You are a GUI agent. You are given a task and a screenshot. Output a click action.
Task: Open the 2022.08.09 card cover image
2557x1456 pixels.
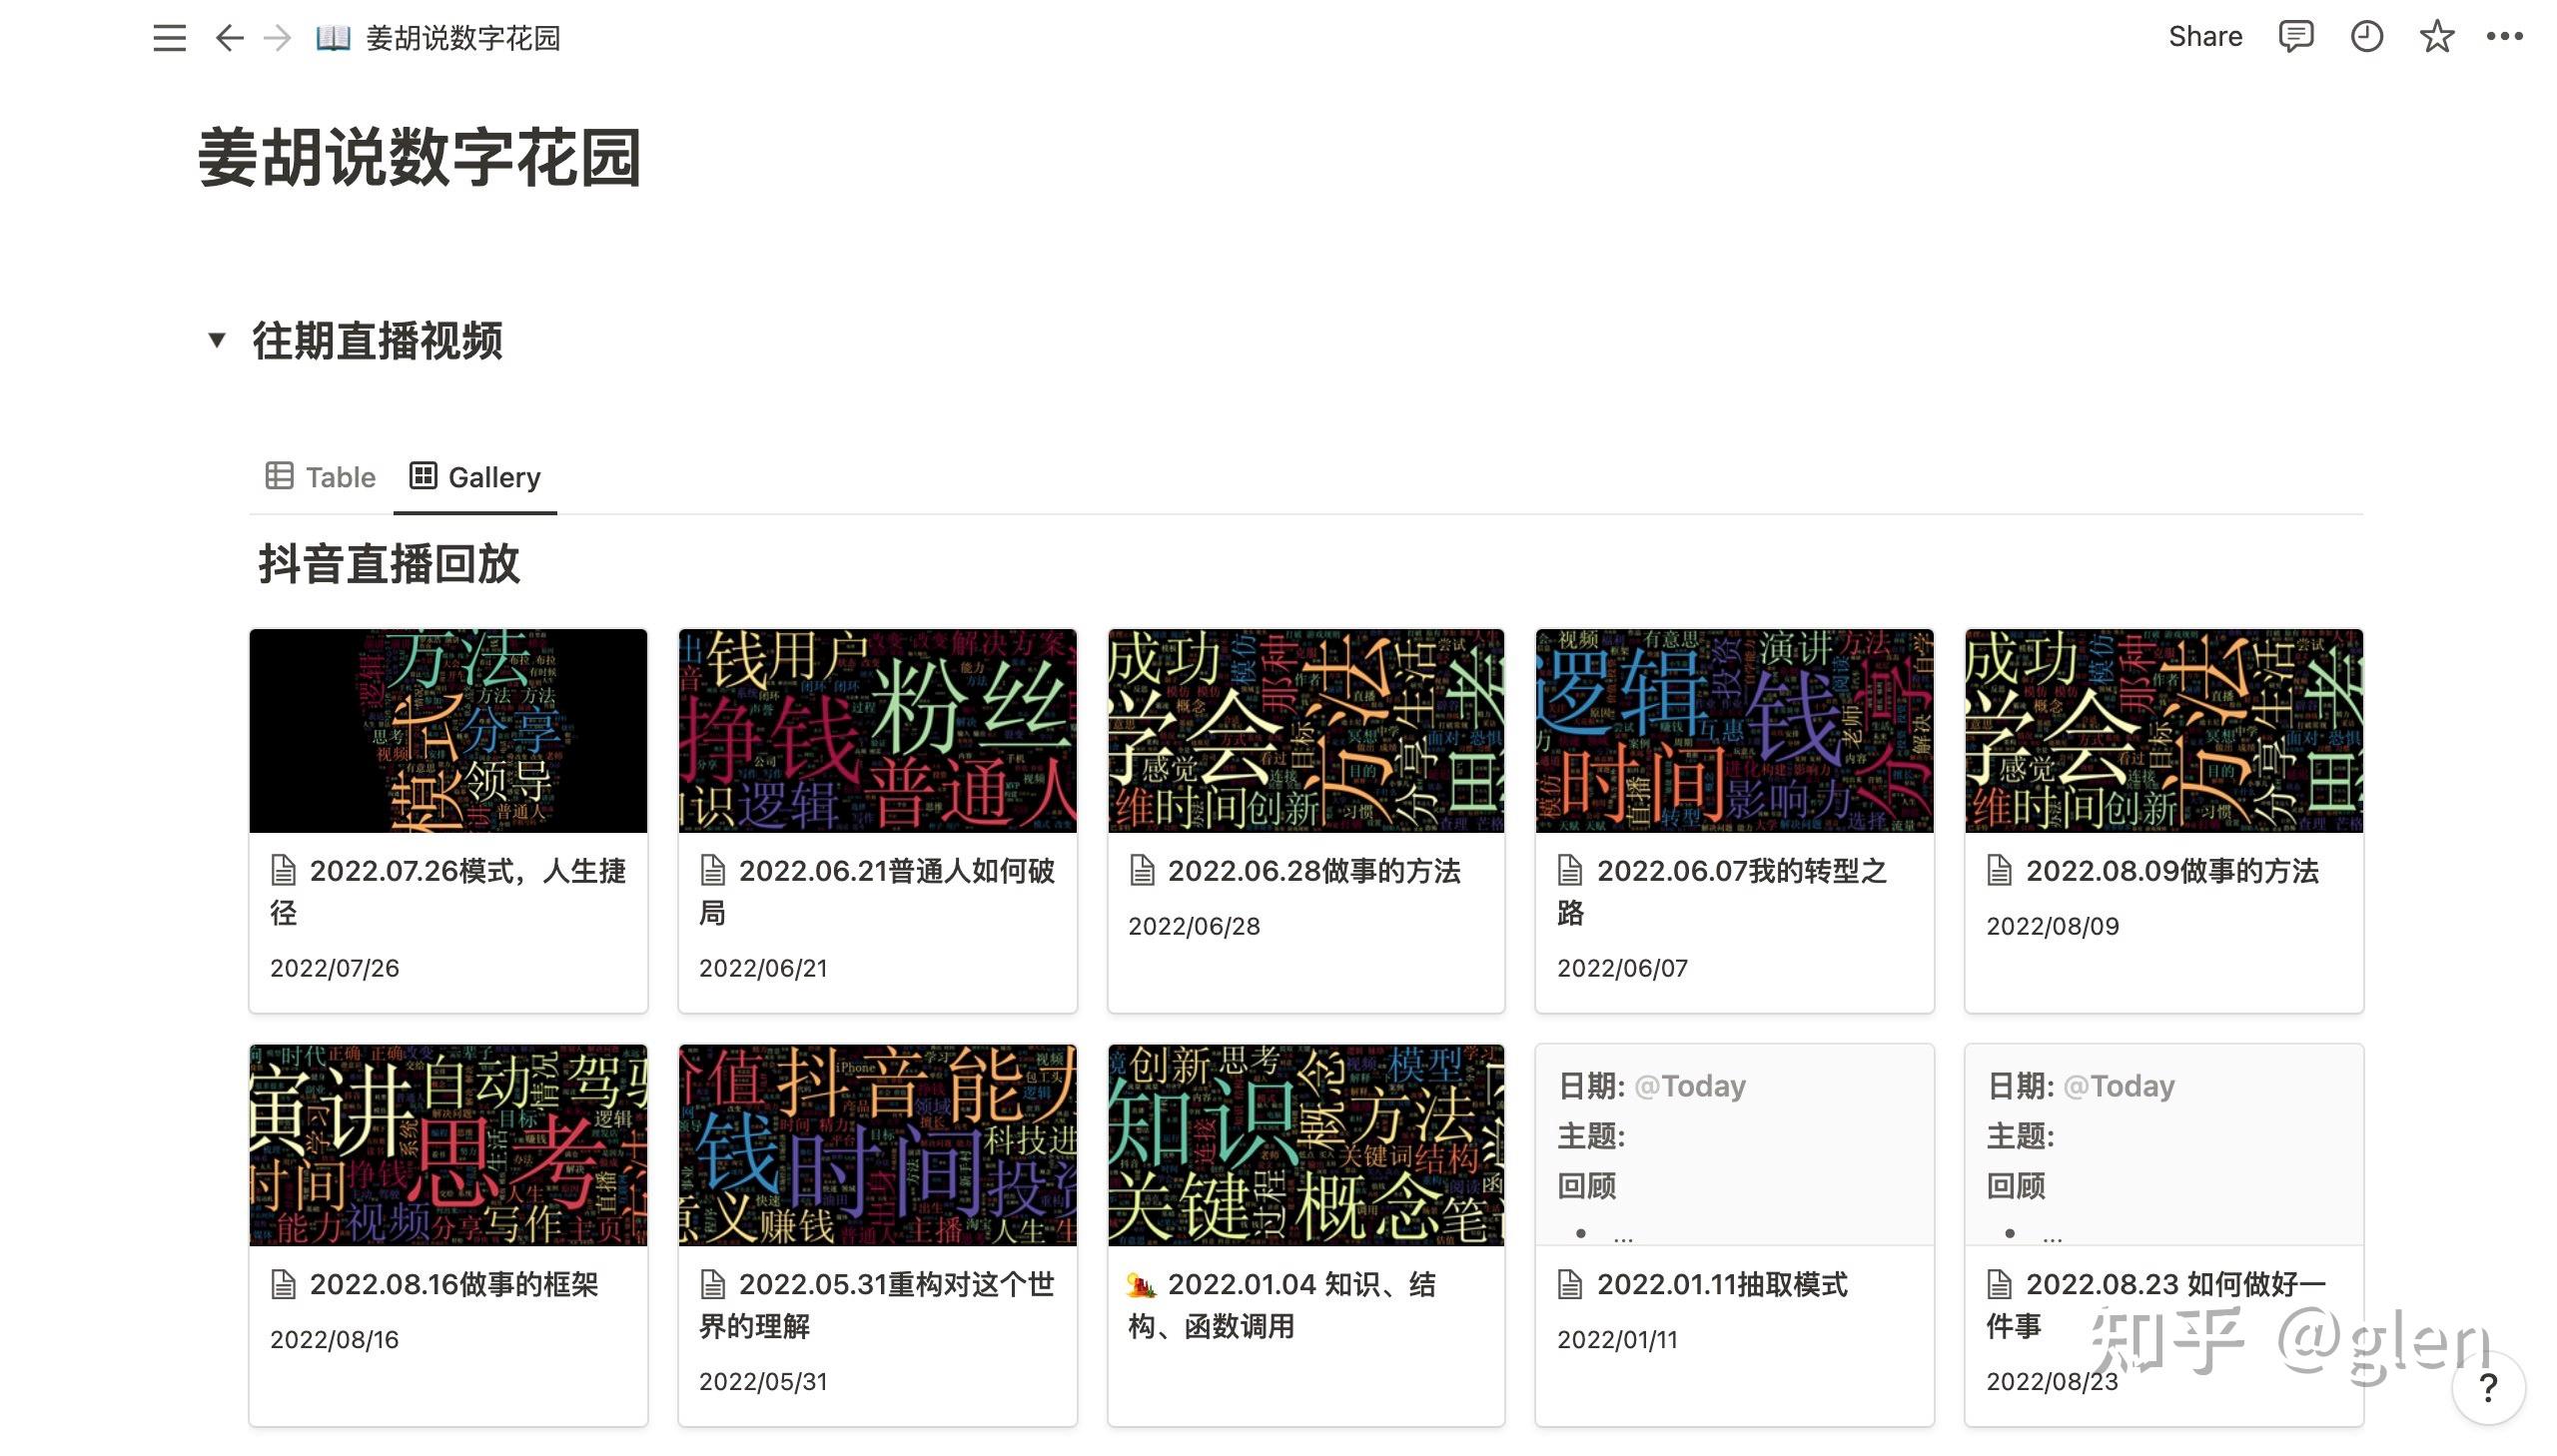[x=2163, y=731]
